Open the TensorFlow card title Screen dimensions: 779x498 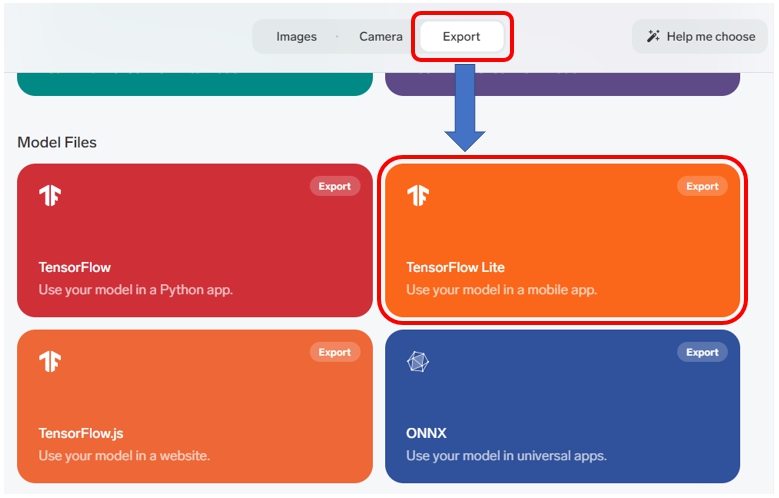(75, 267)
